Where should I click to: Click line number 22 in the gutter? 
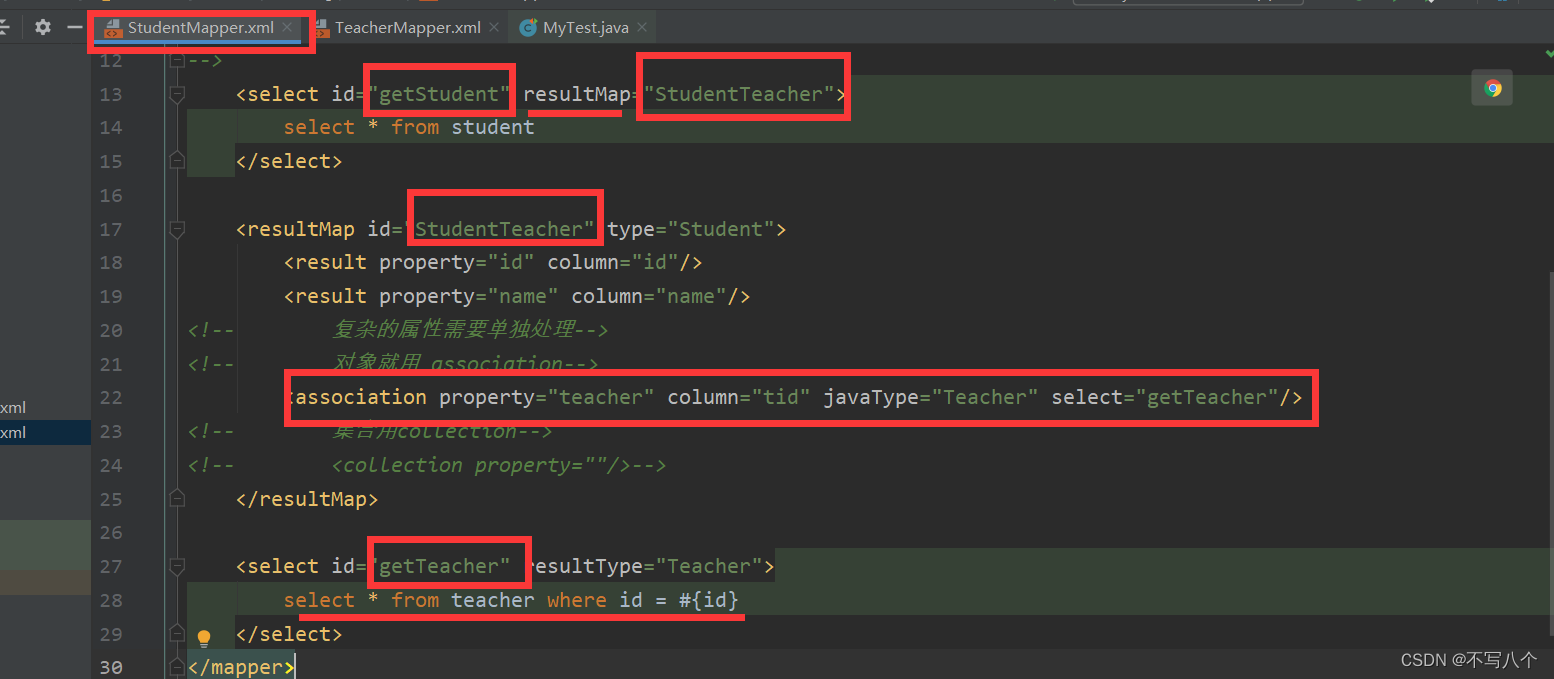110,397
